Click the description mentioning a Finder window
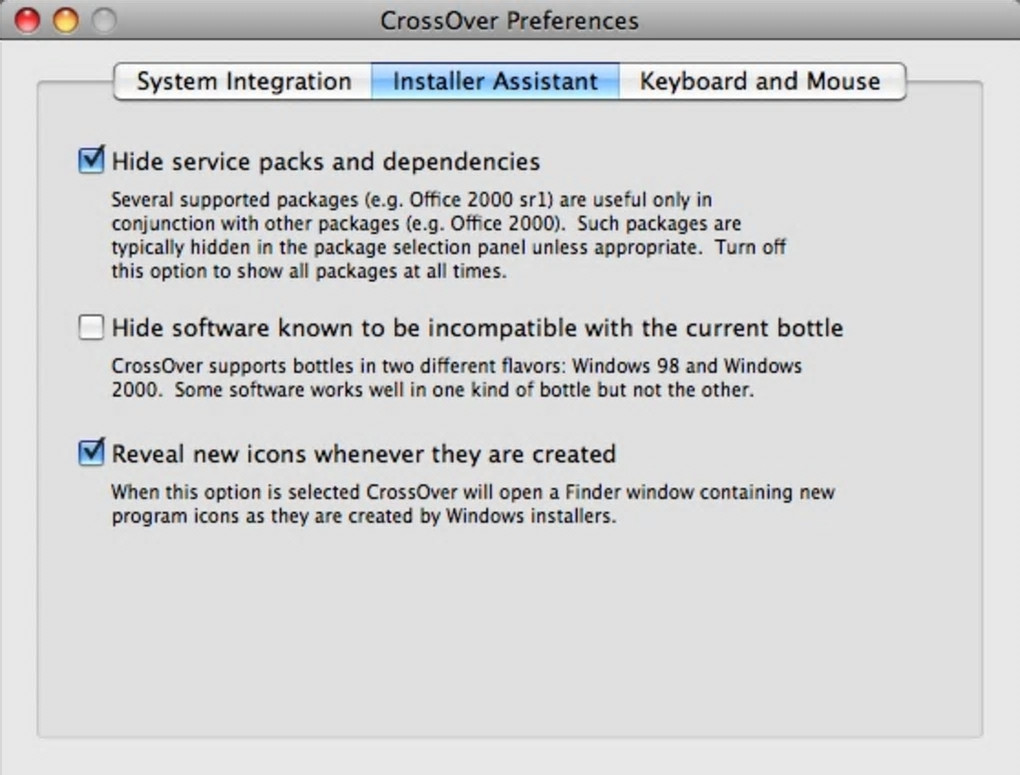 click(472, 493)
